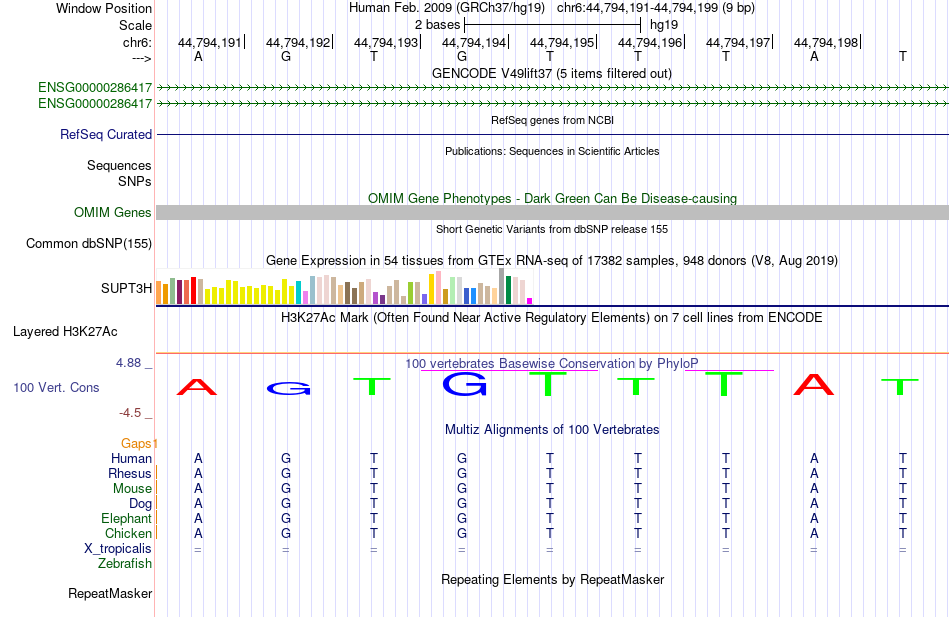
Task: Click the -4.5 PhyloP lower scale value
Action: pos(130,413)
